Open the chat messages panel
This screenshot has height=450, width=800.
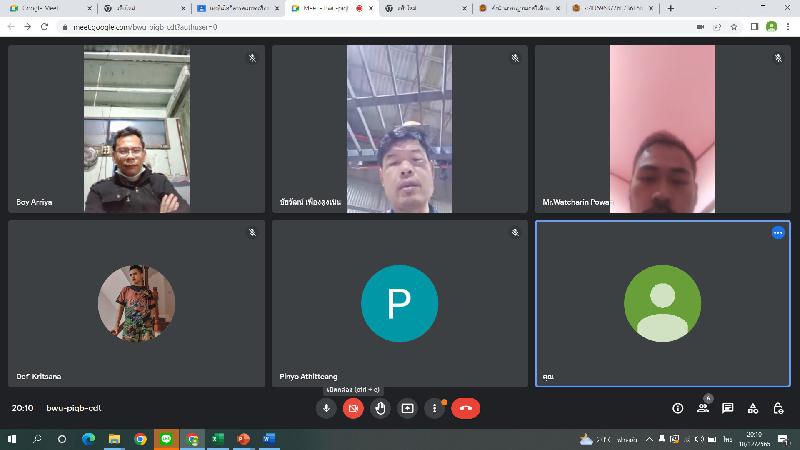click(728, 408)
